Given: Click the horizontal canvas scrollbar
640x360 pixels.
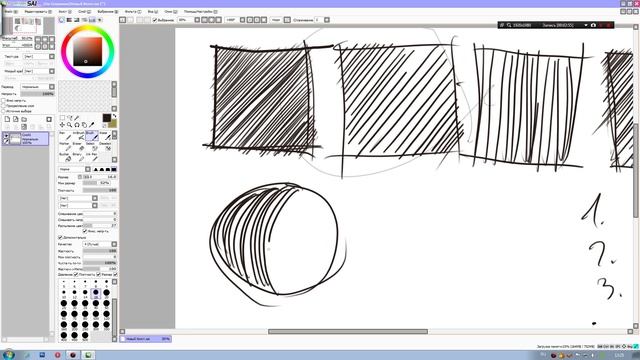Looking at the screenshot, I should pos(348,331).
